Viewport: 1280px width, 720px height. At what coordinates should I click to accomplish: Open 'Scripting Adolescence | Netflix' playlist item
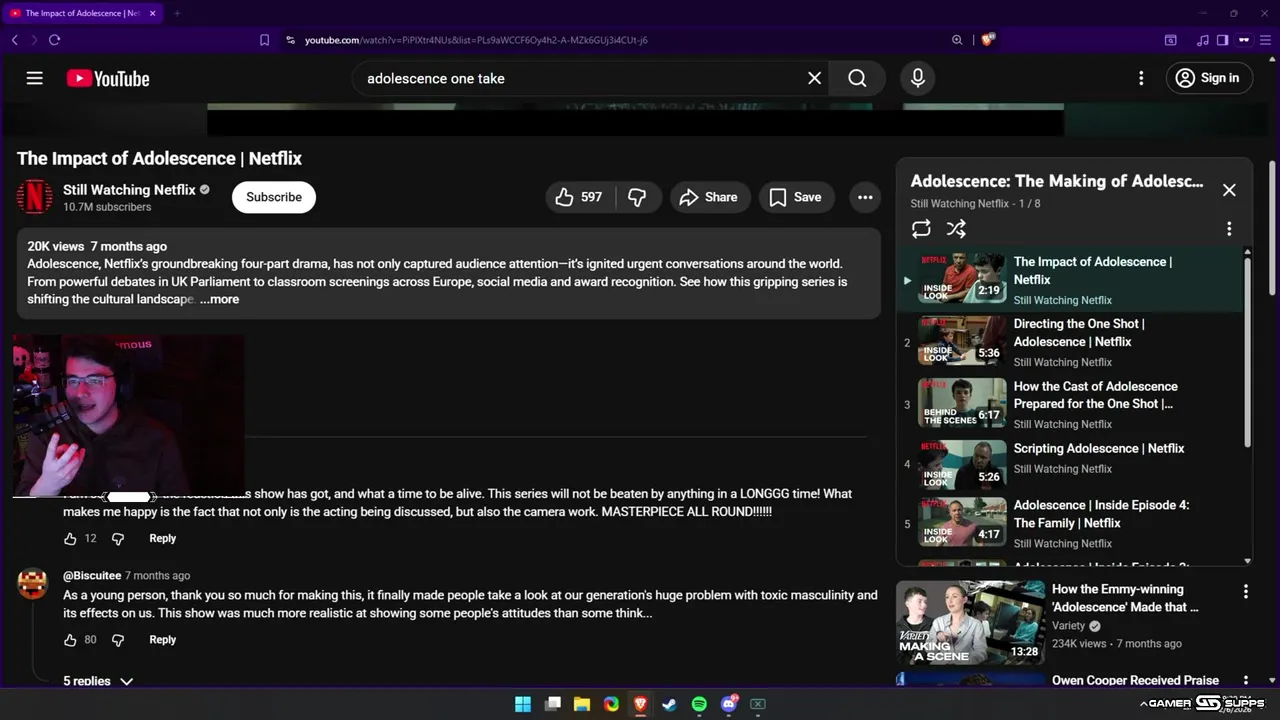click(x=1070, y=463)
